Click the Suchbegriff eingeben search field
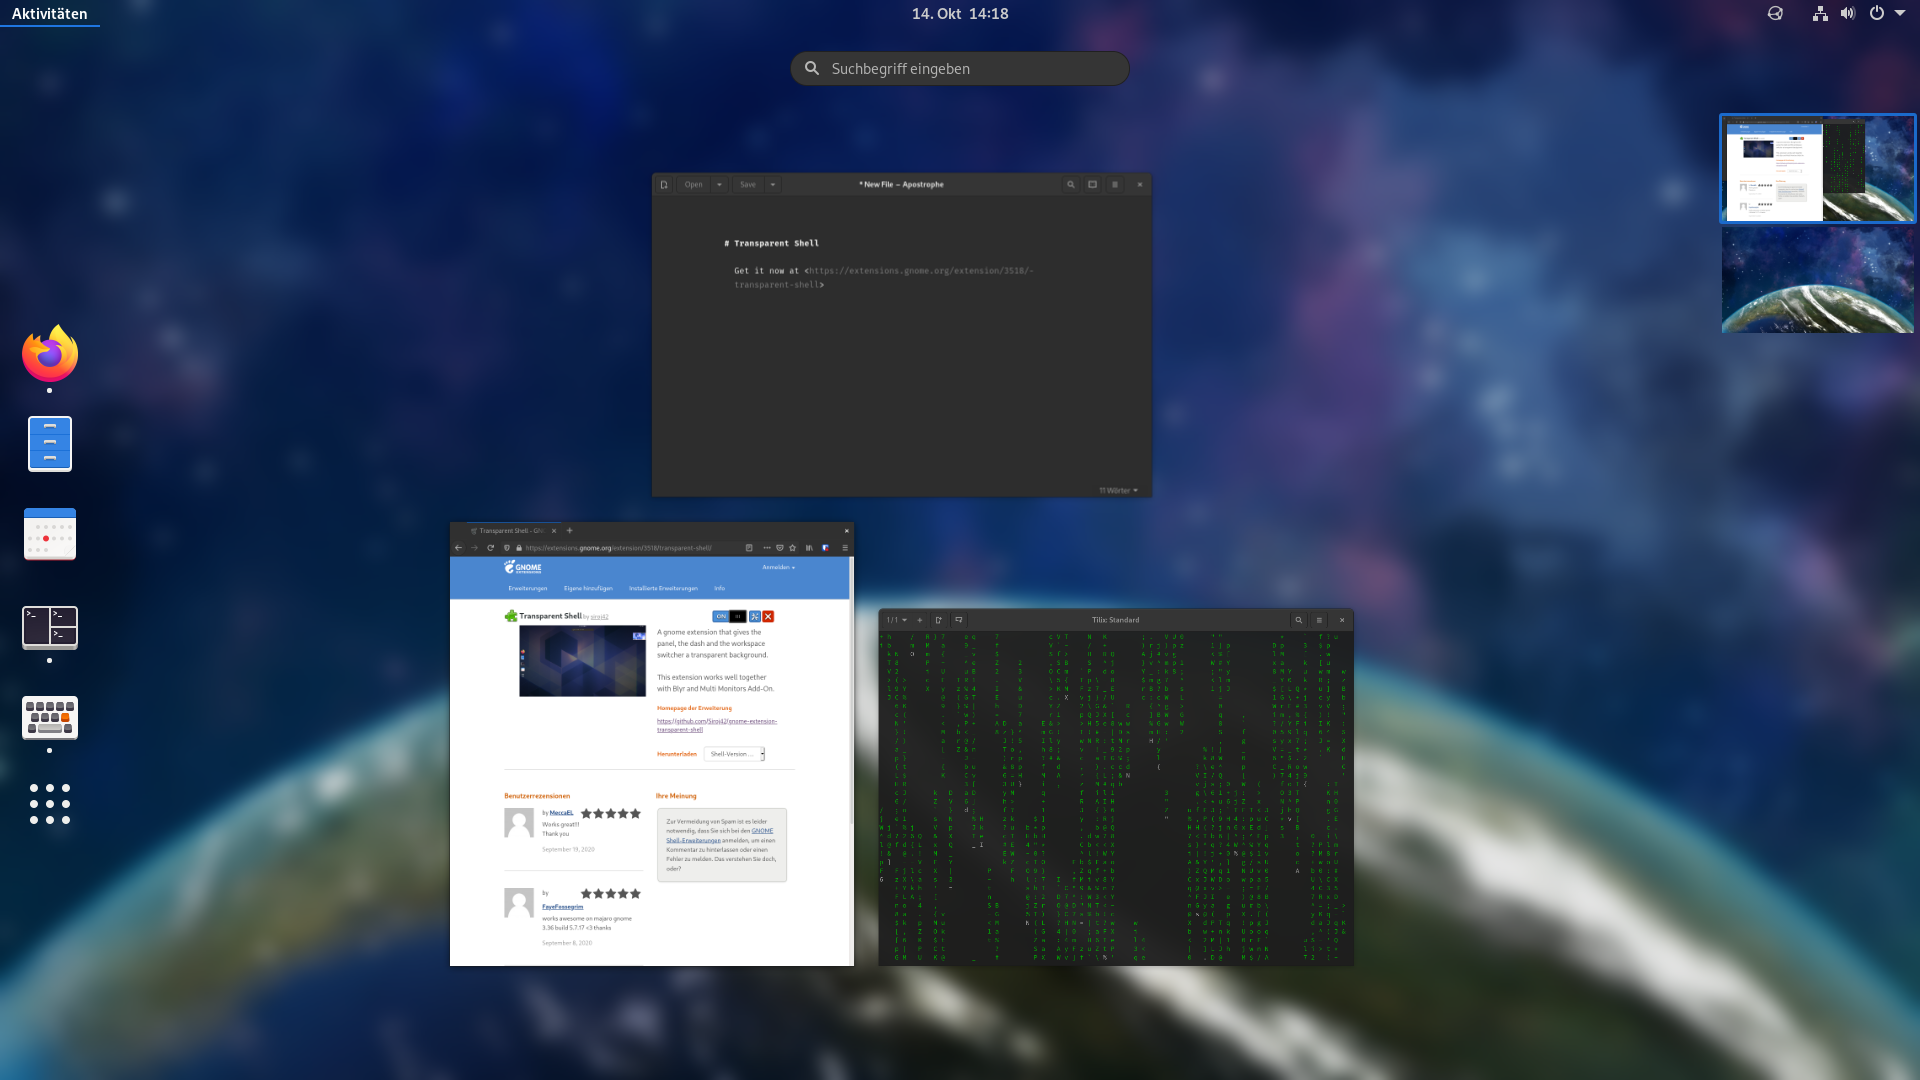The image size is (1920, 1080). 960,68
